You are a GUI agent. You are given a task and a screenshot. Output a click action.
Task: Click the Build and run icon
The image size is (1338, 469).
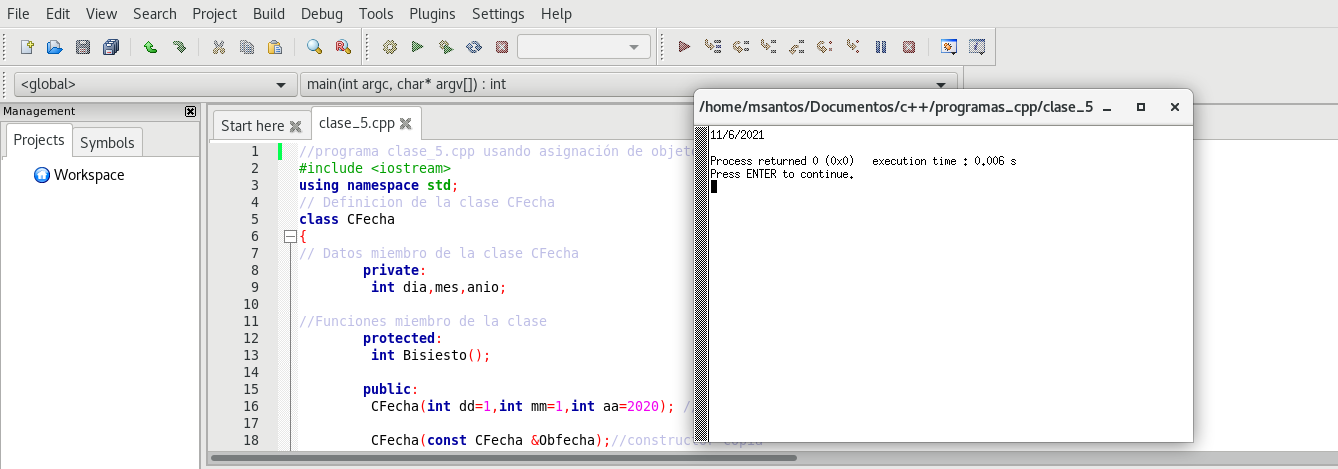click(446, 47)
